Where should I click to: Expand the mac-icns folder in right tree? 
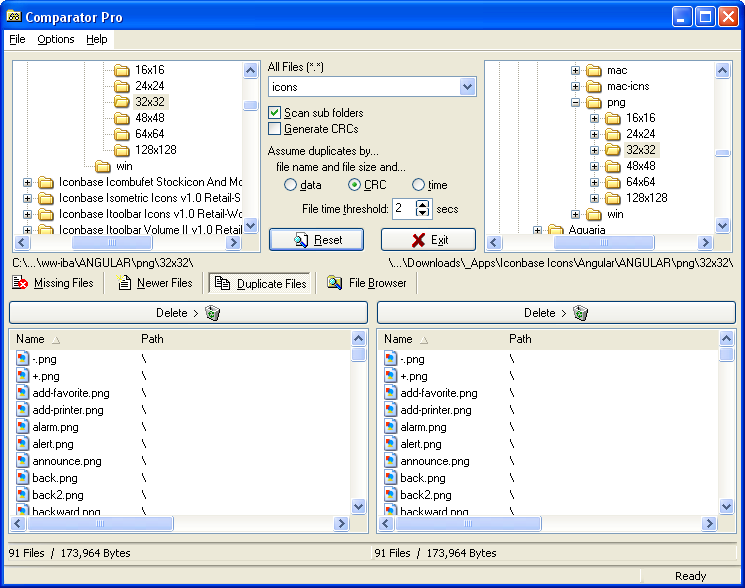point(575,86)
